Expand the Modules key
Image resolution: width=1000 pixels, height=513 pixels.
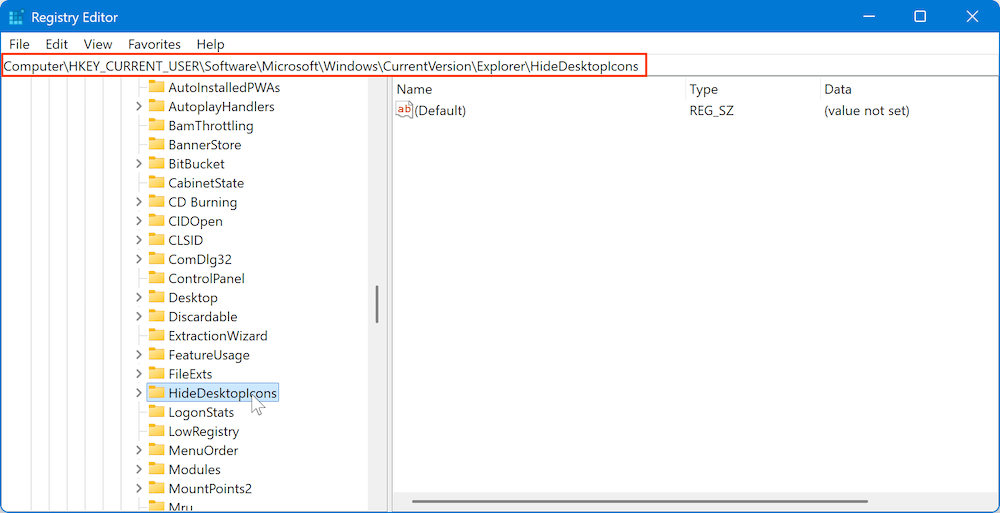[138, 470]
